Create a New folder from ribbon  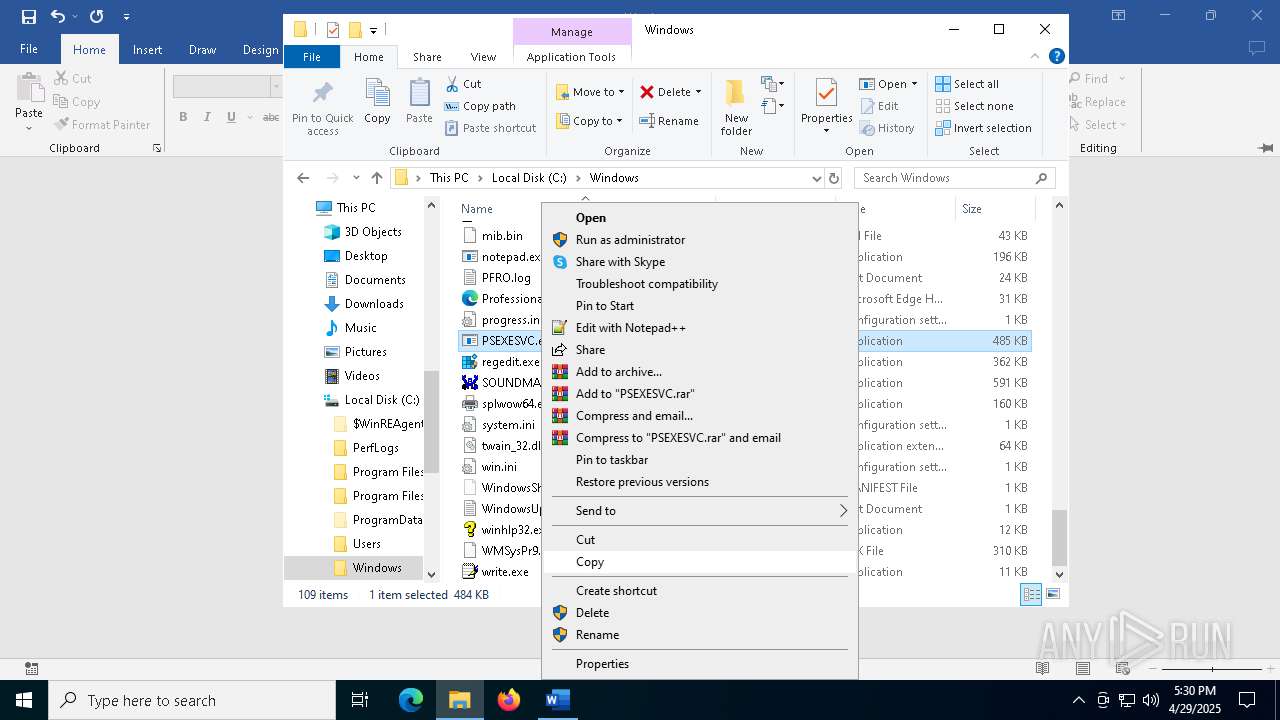[736, 106]
